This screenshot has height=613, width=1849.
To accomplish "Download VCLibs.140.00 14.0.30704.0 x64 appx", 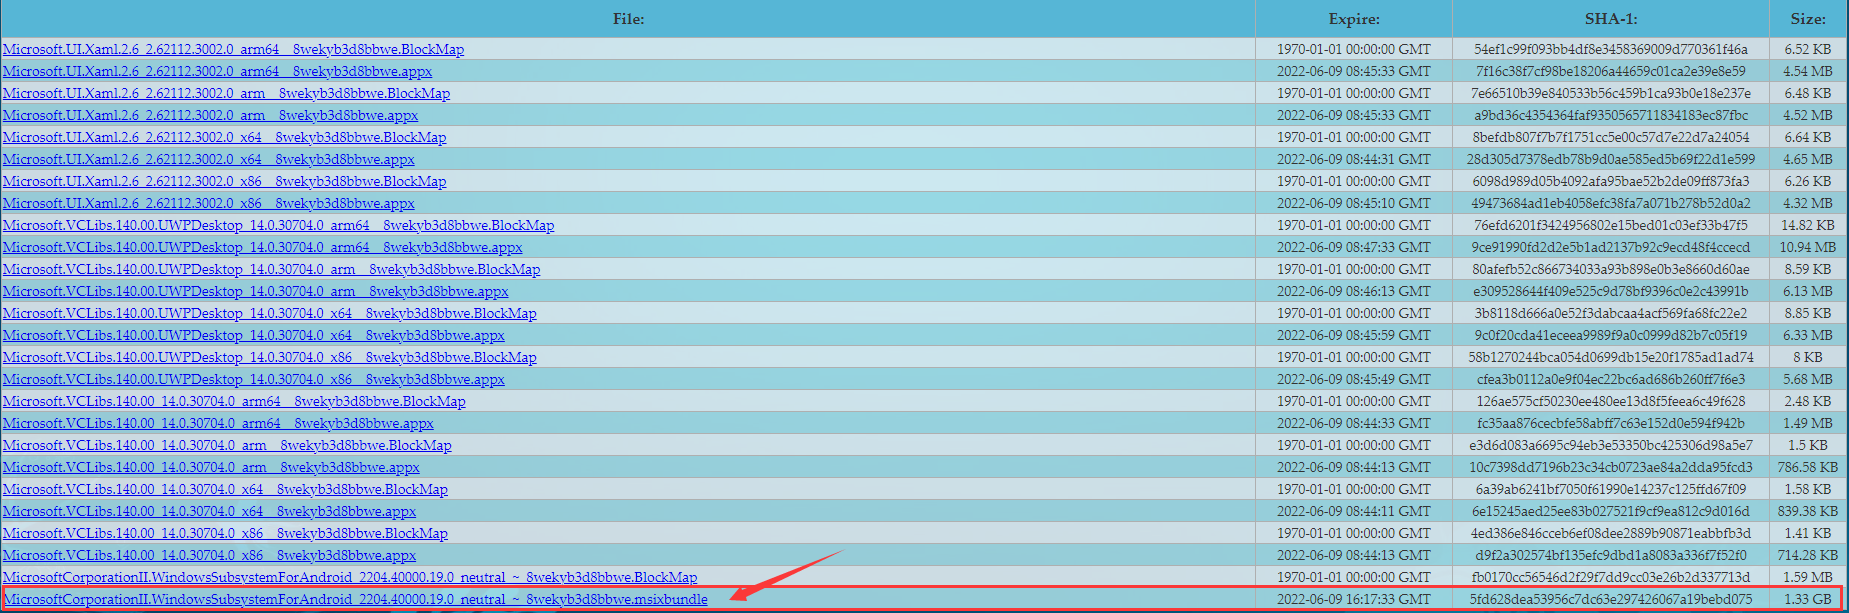I will pos(209,511).
